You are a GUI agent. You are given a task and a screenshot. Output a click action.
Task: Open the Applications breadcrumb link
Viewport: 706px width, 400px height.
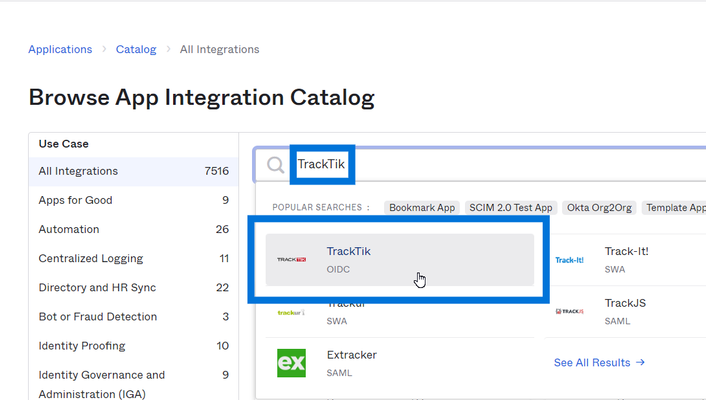pyautogui.click(x=60, y=49)
